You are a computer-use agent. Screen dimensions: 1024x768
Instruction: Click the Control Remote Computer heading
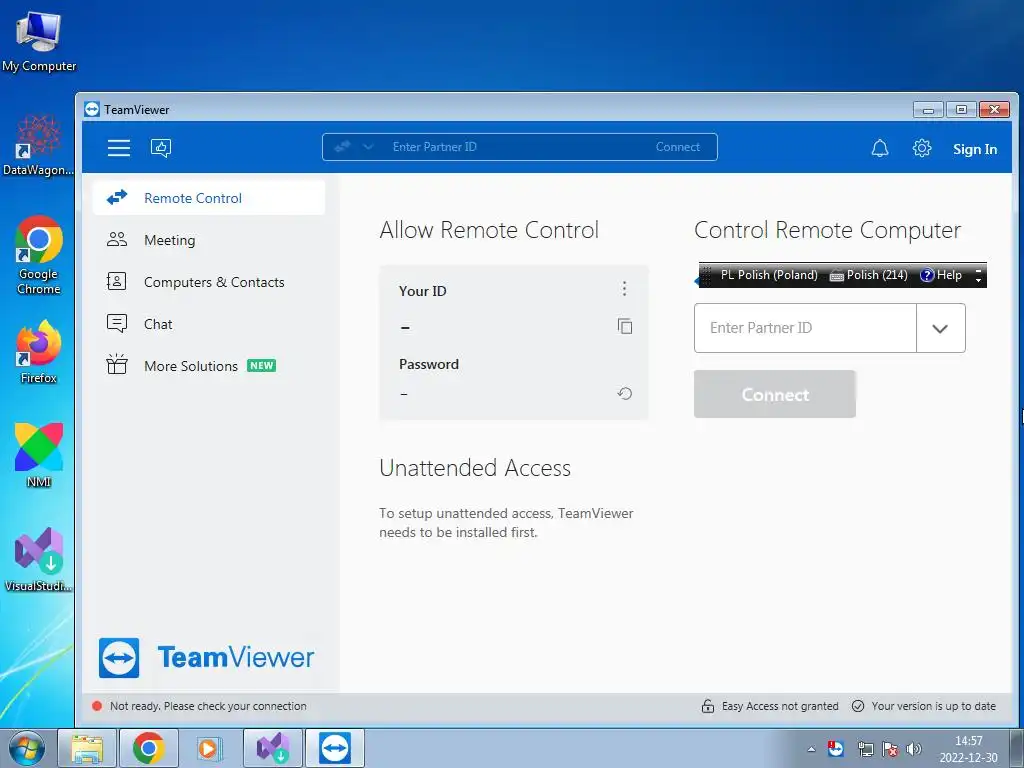click(827, 230)
